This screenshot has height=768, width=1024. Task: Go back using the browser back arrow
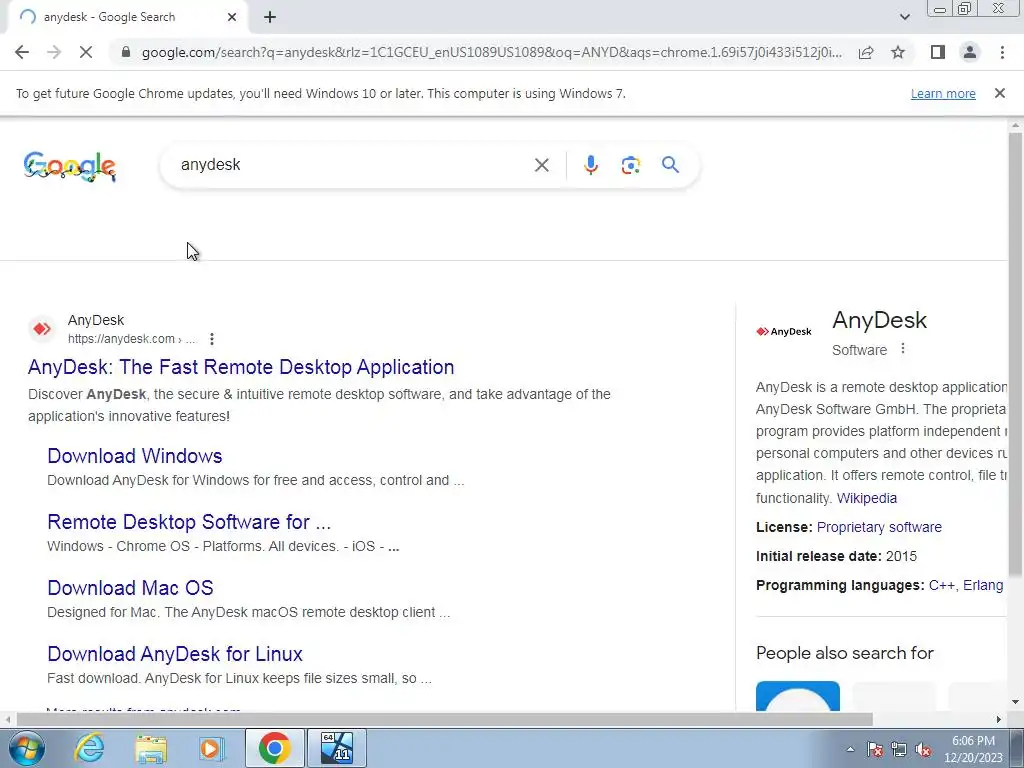coord(22,52)
